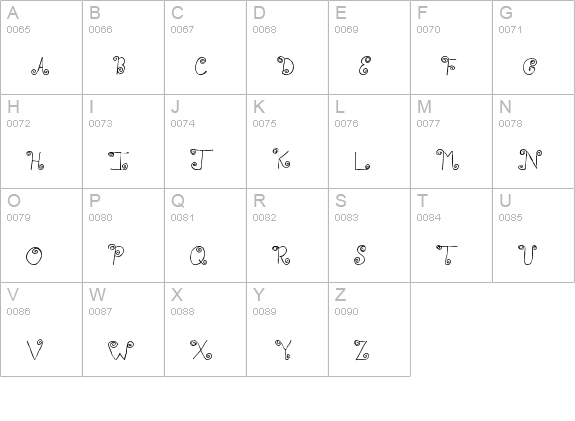Image resolution: width=575 pixels, height=421 pixels.
Task: Select the M glyph cell 0077
Action: (x=451, y=142)
